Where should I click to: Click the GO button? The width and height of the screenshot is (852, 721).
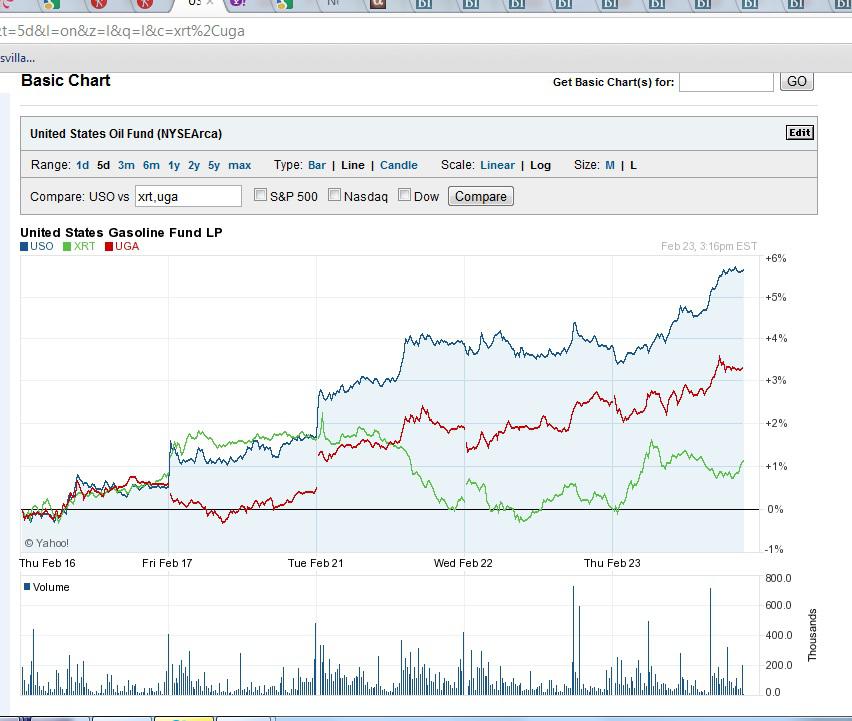[796, 82]
